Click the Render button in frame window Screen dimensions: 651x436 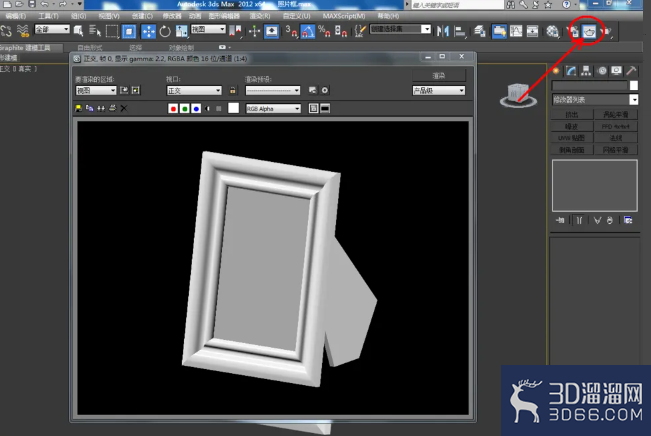[439, 75]
